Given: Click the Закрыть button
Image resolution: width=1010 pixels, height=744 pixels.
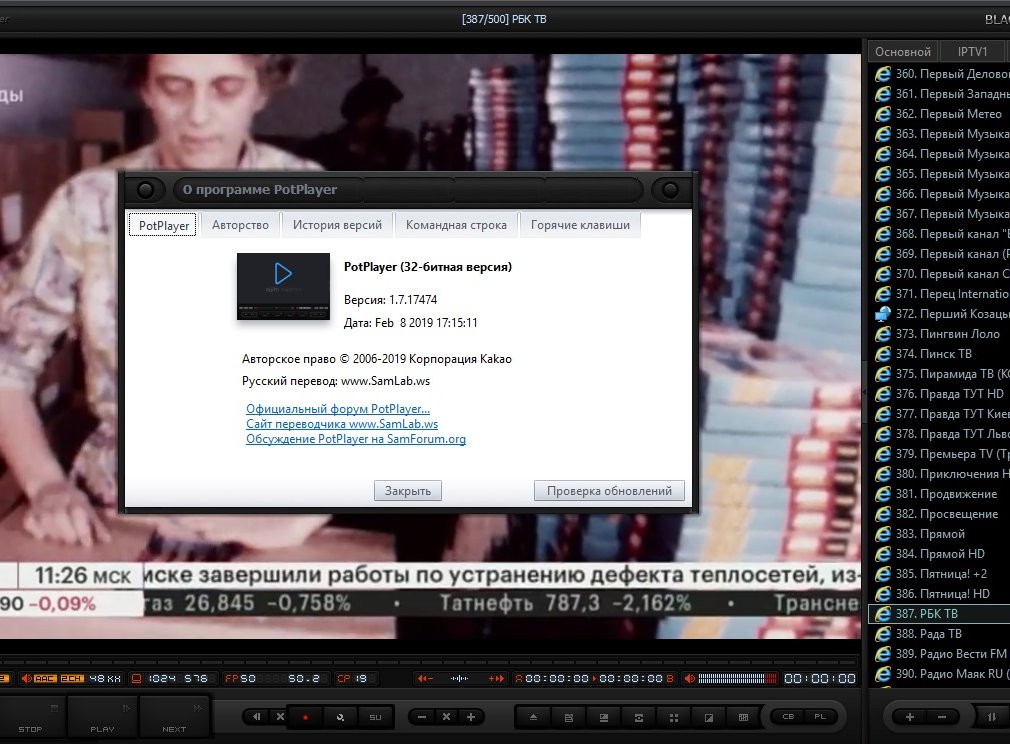Looking at the screenshot, I should (408, 491).
